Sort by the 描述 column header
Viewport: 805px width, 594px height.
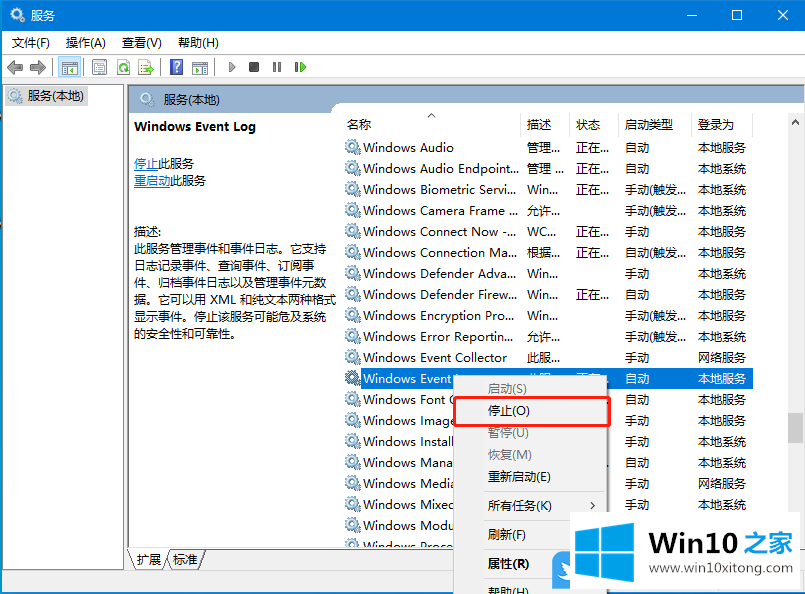coord(545,124)
